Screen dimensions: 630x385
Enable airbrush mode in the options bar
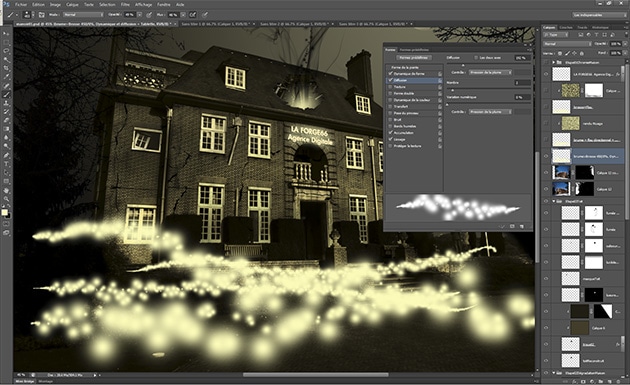click(193, 14)
